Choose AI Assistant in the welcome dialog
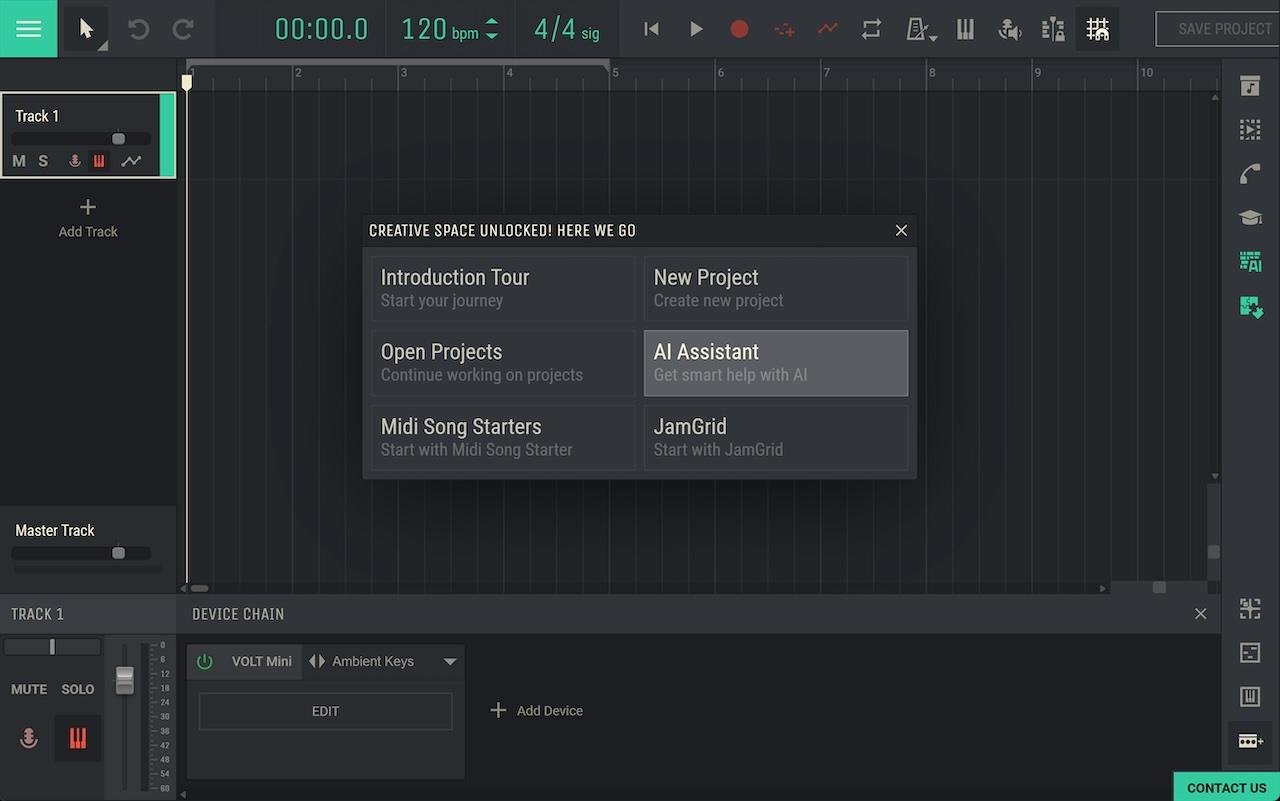Viewport: 1280px width, 801px height. pyautogui.click(x=775, y=363)
